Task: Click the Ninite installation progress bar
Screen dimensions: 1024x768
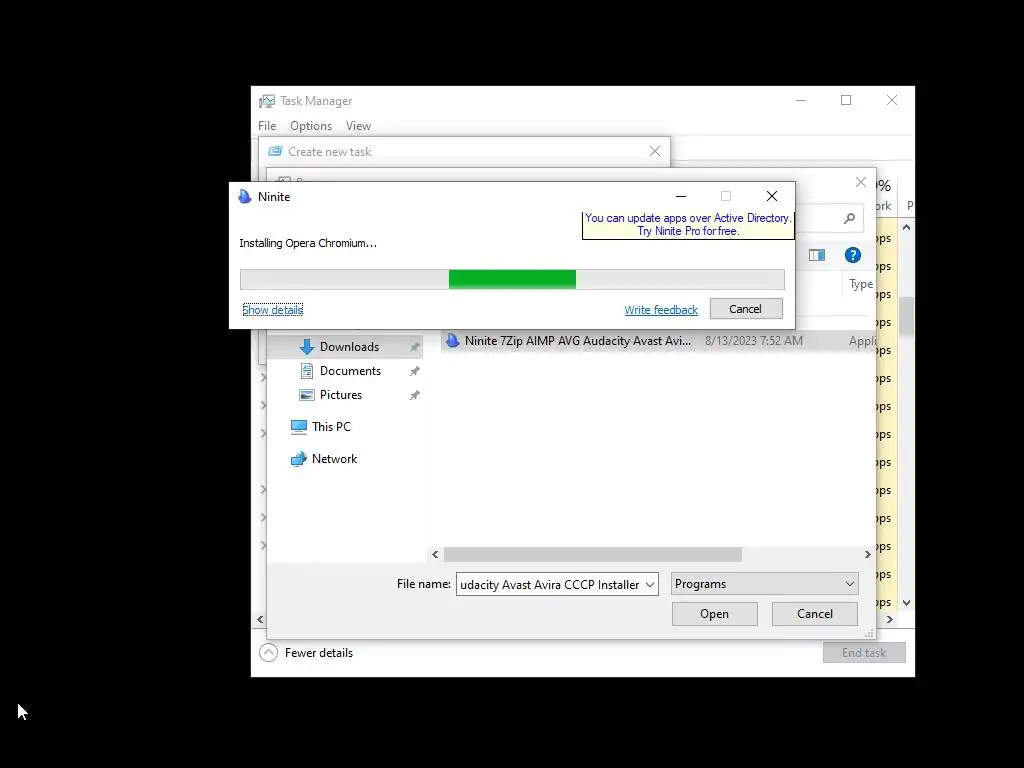Action: pyautogui.click(x=512, y=280)
